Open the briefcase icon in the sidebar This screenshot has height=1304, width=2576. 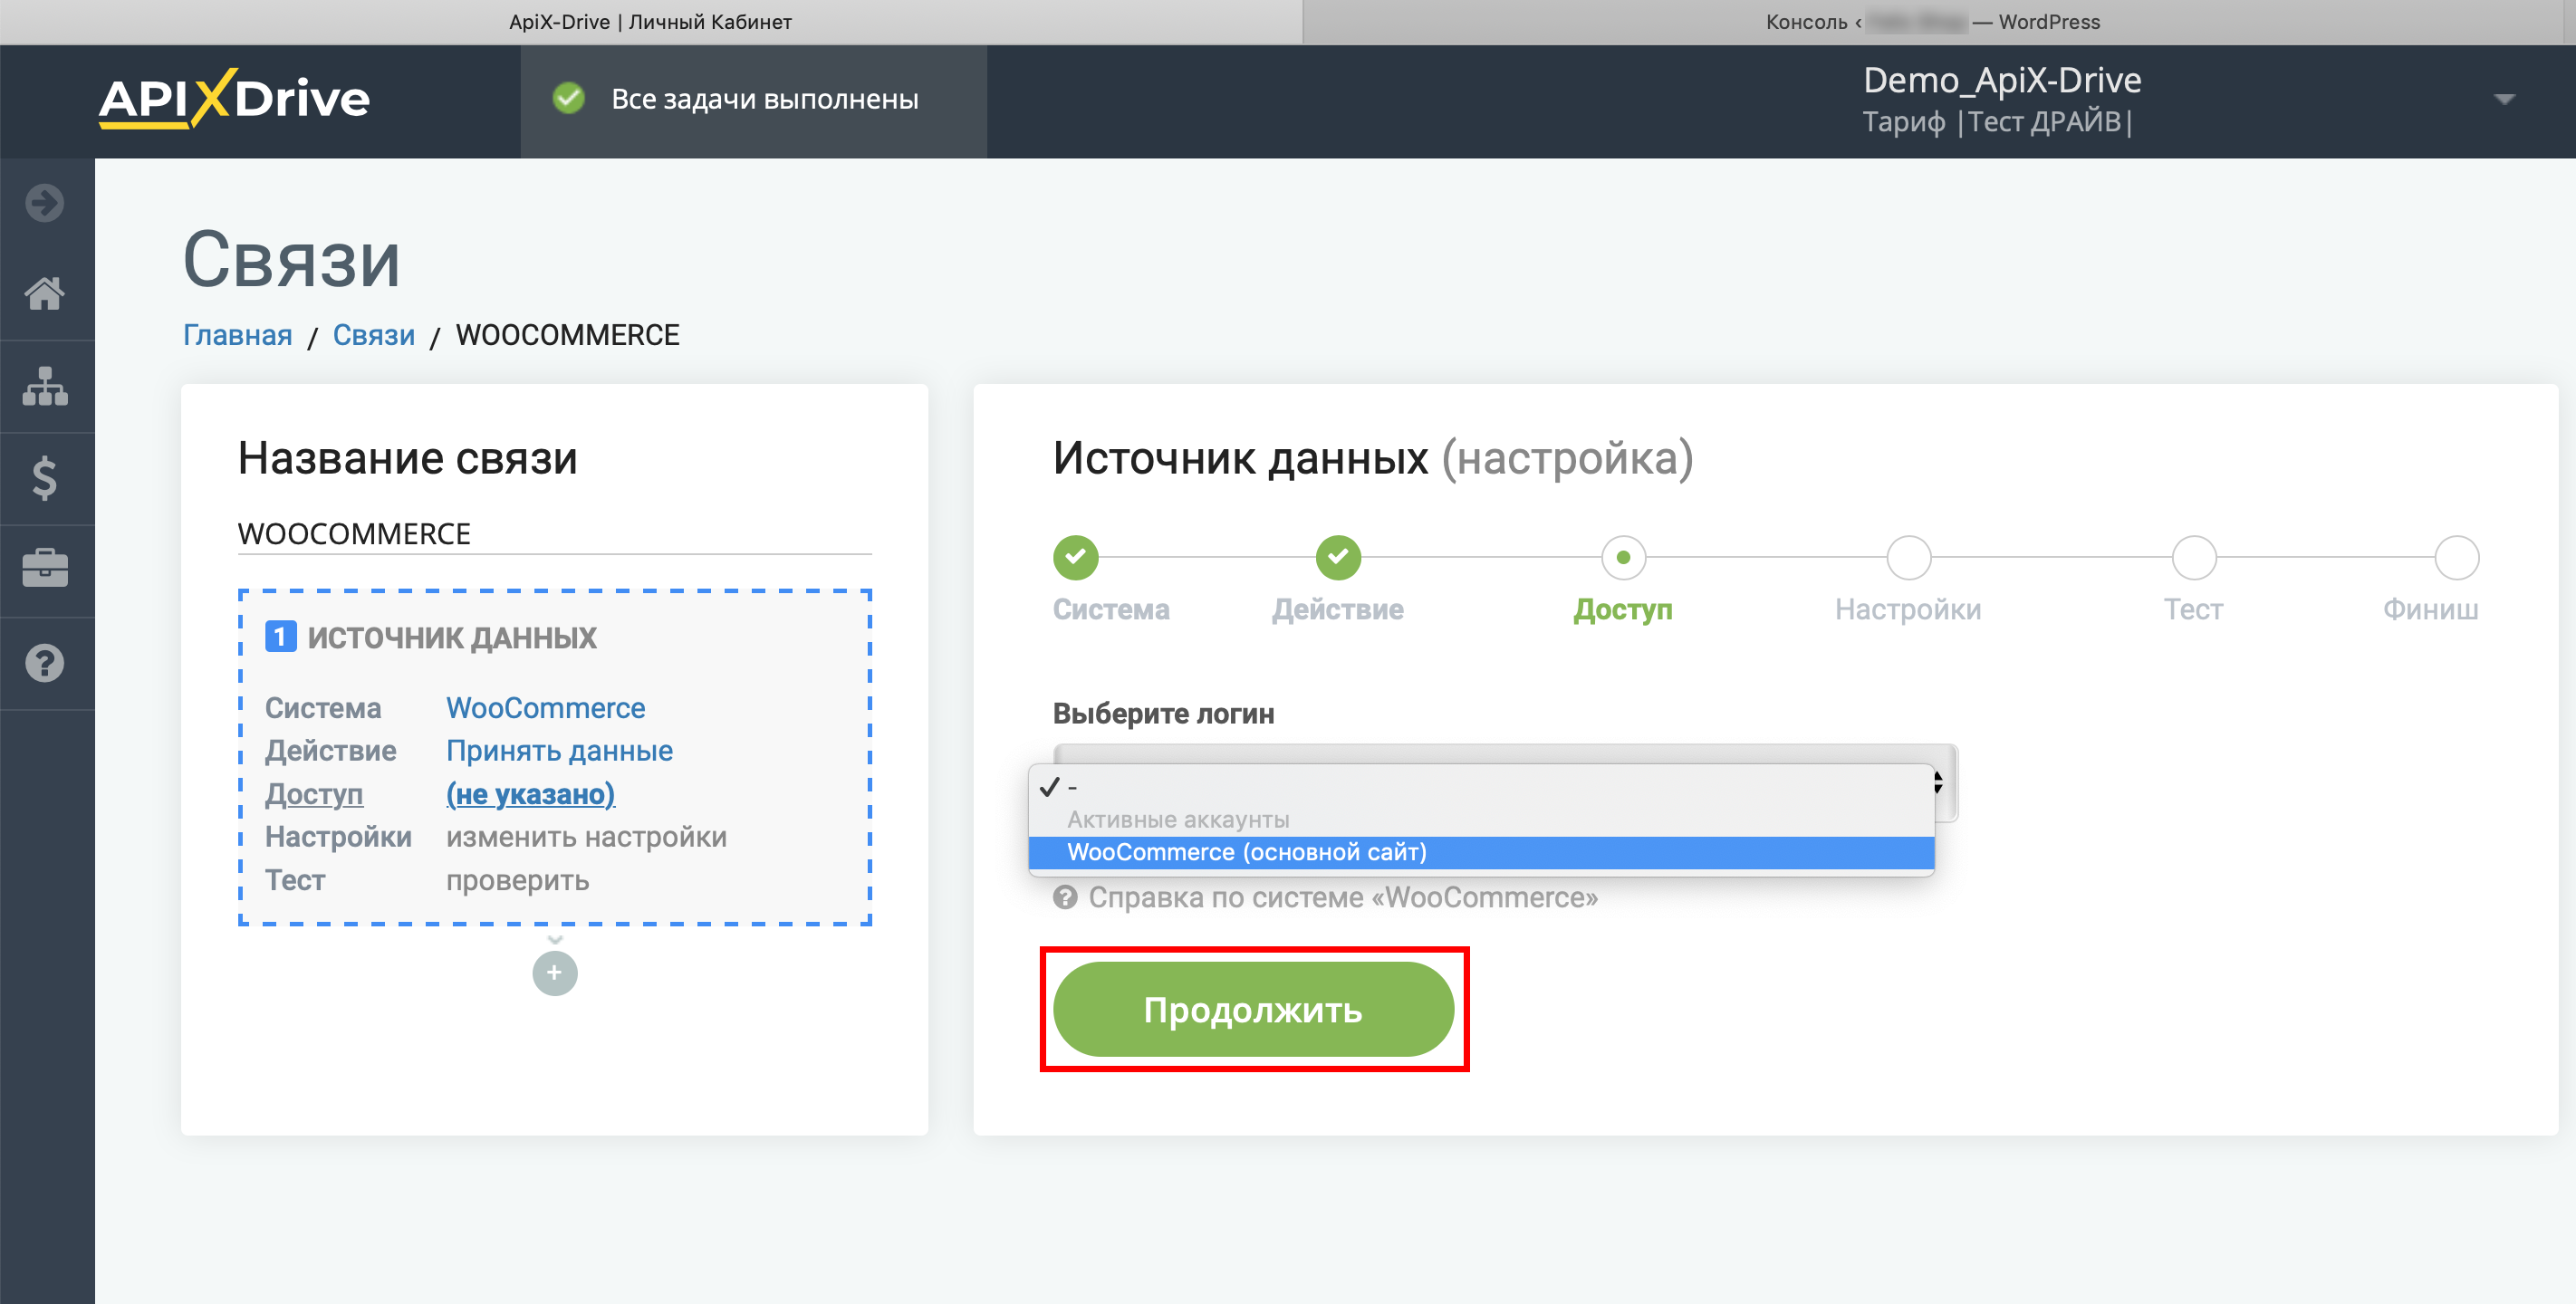tap(45, 569)
